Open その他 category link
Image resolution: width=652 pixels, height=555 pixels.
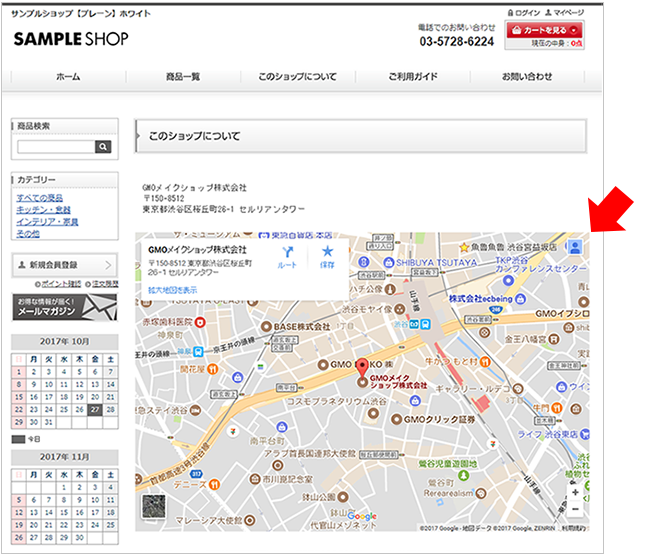[28, 234]
